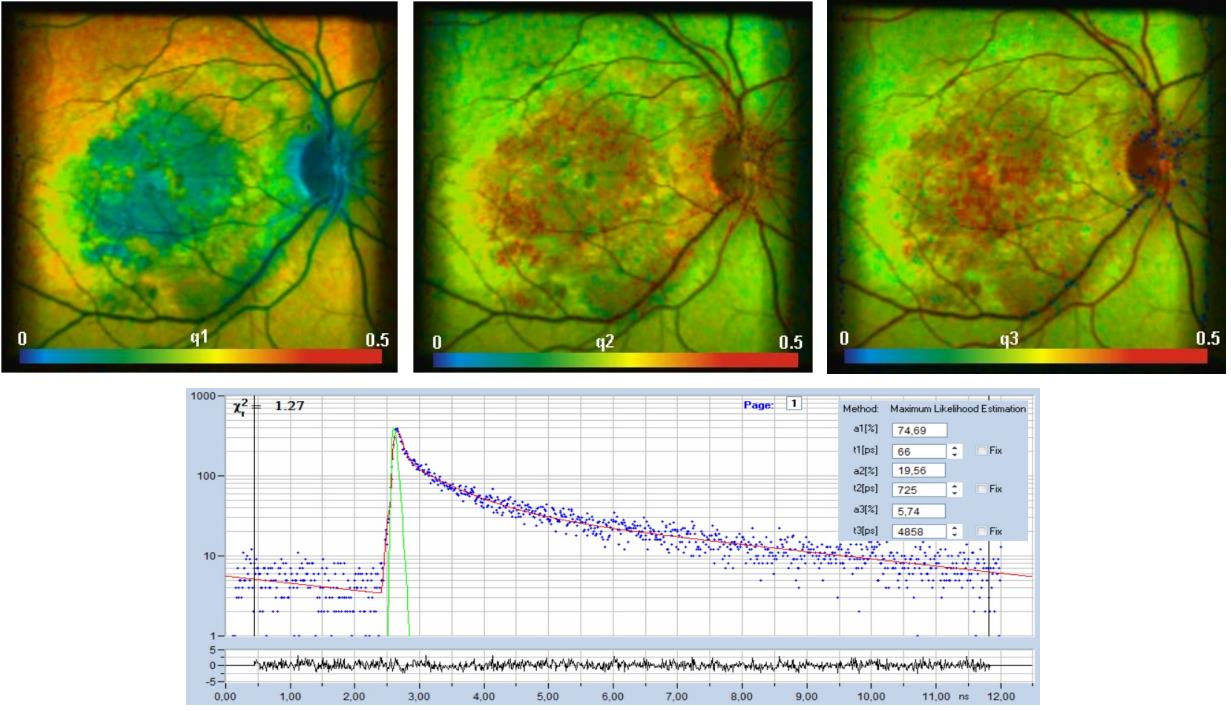
Task: Check the Fix box for t2[ps]
Action: point(981,490)
